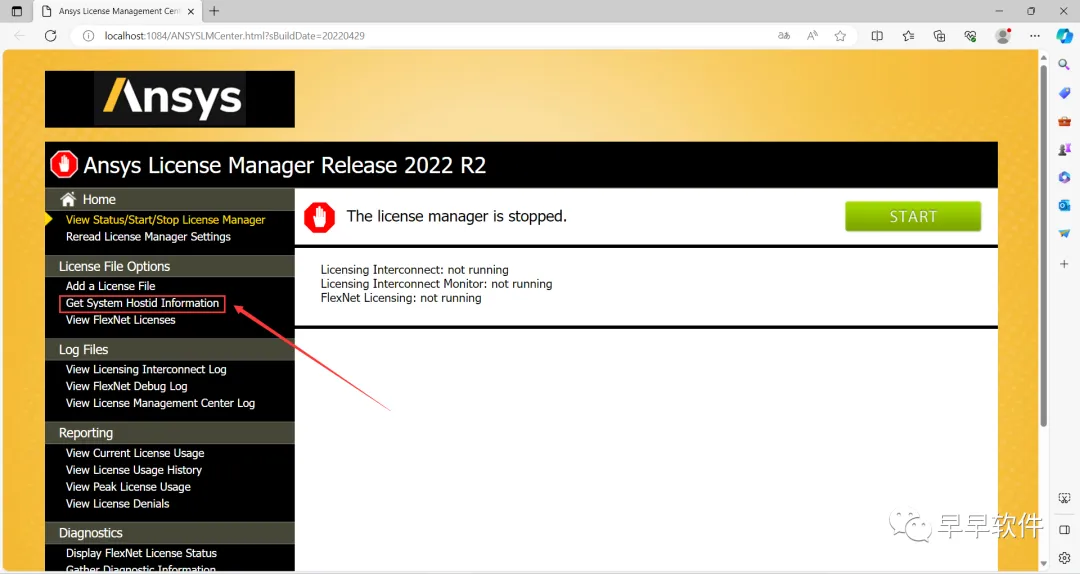Click the site information icon in address bar
The image size is (1080, 574).
pos(88,36)
